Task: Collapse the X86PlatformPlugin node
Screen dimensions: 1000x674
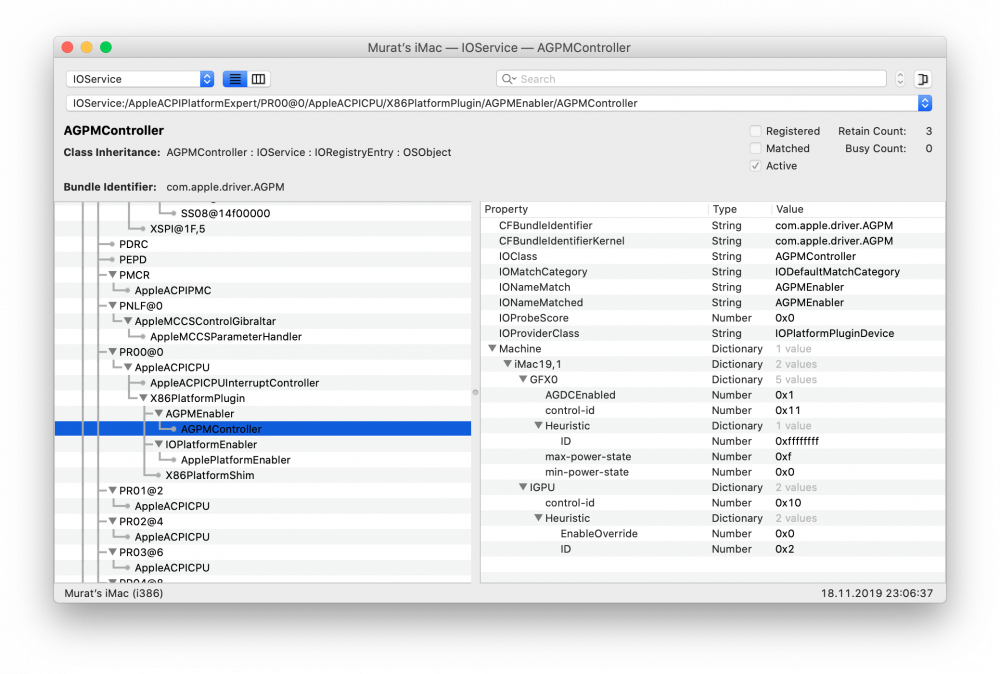Action: (143, 398)
